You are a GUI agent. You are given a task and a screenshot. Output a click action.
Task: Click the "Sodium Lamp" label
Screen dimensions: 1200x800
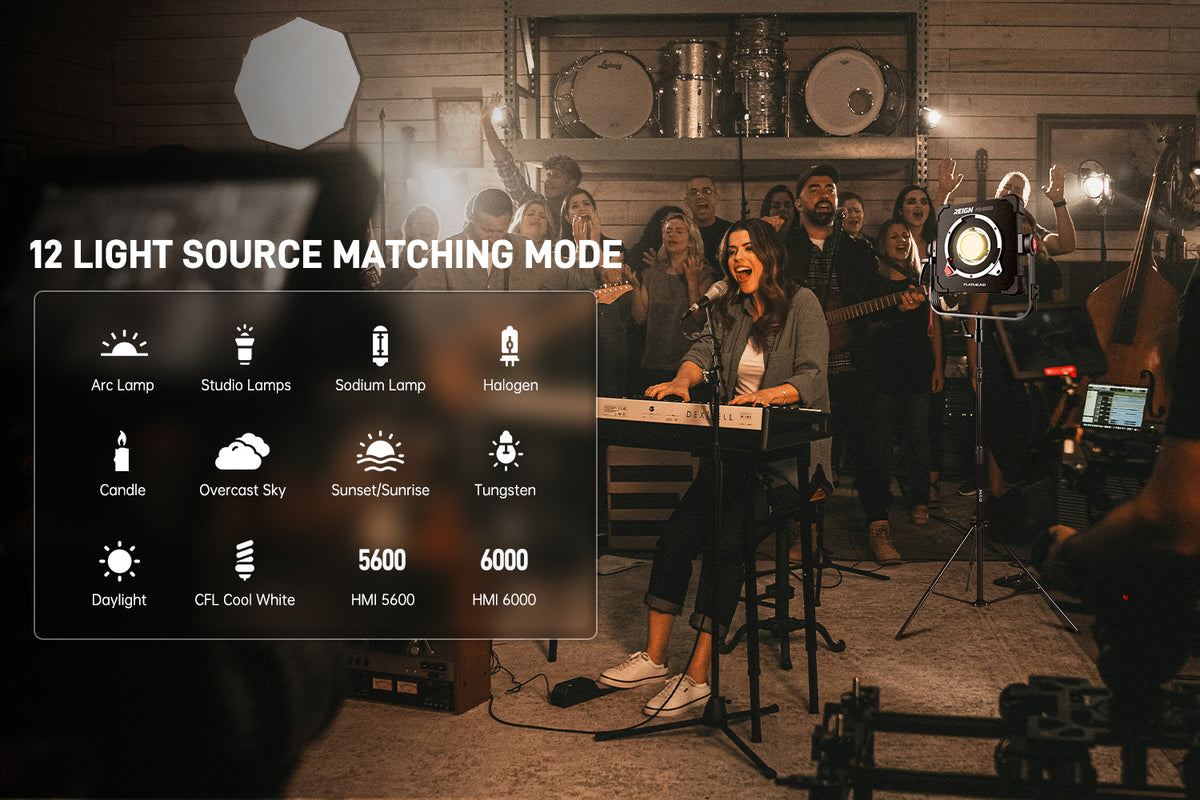[380, 385]
